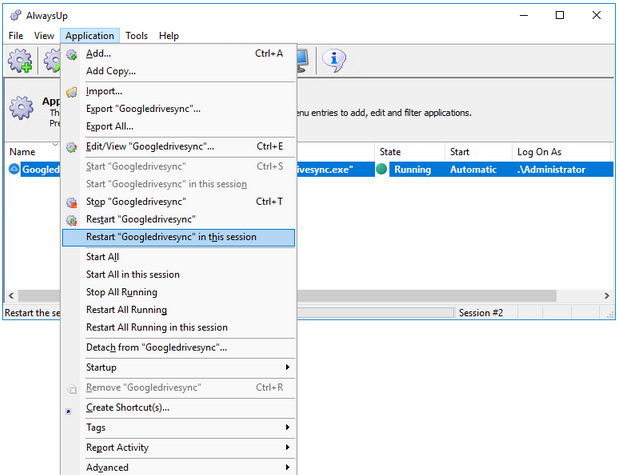
Task: Maximize the AlwaysUp window
Action: click(560, 15)
